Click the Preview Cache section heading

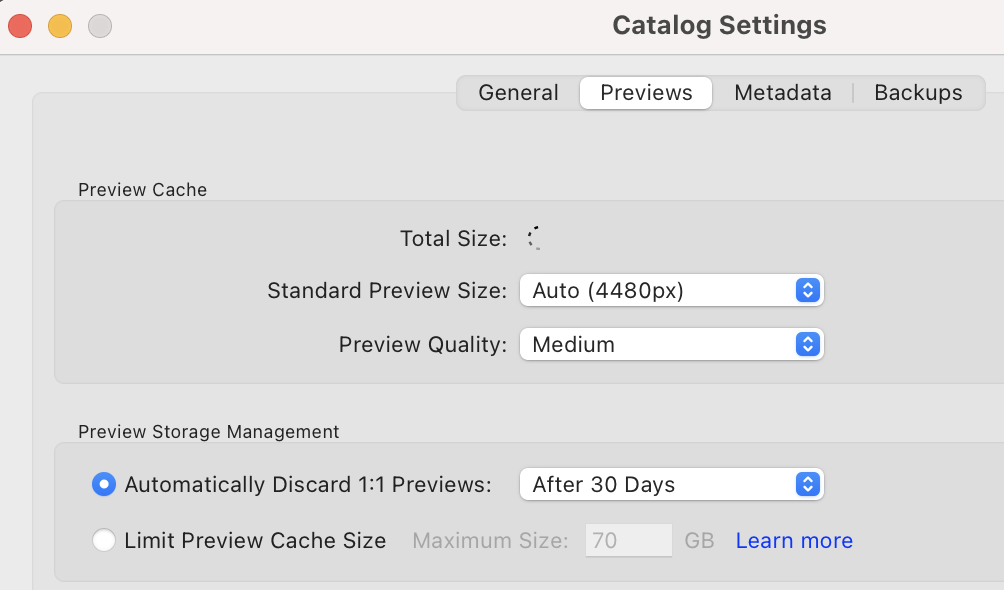142,190
